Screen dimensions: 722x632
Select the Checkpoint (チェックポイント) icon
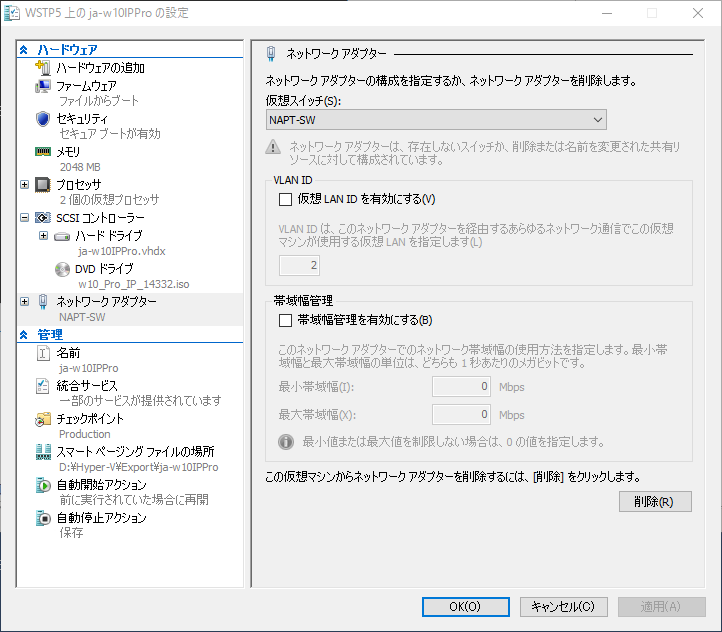pos(43,419)
